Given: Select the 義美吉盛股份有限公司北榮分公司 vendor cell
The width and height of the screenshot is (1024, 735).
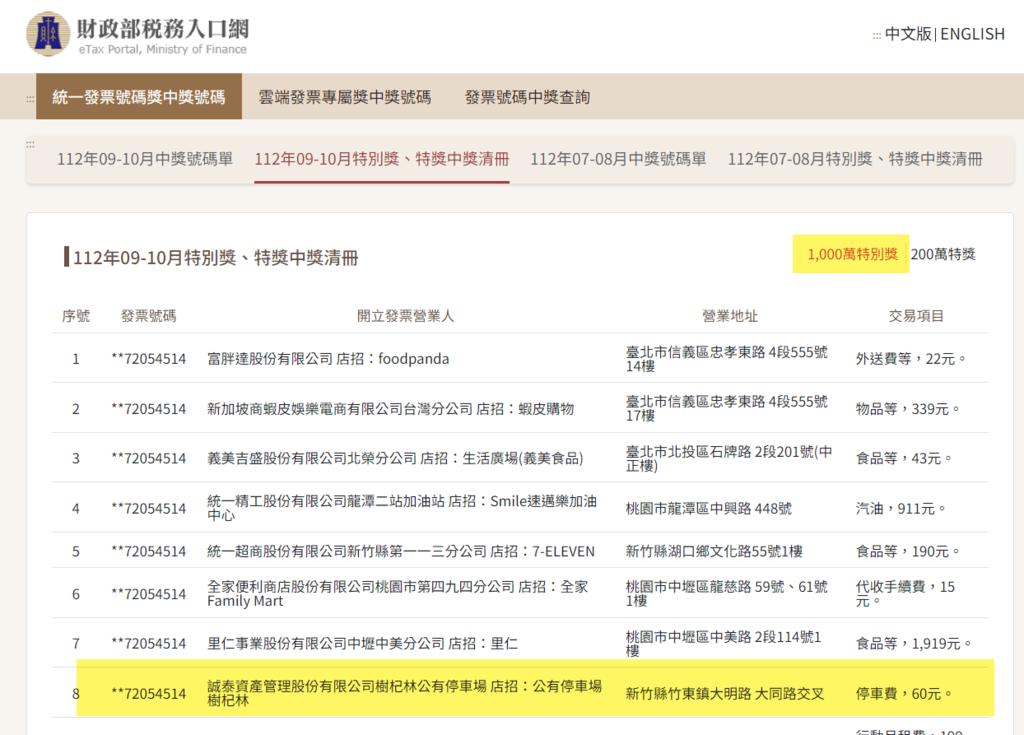Looking at the screenshot, I should (395, 459).
